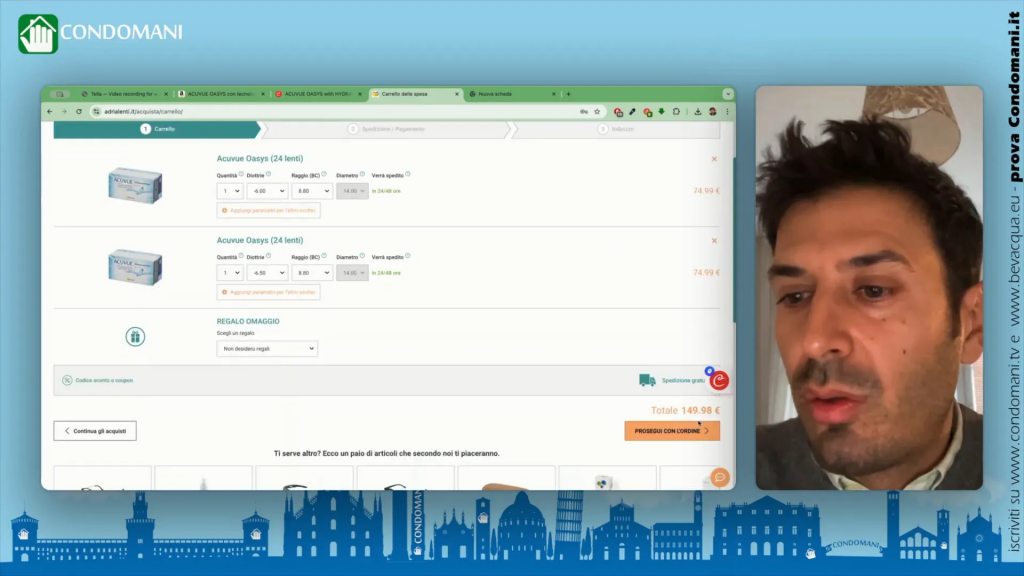Add other-eye parameters for first product
Image resolution: width=1024 pixels, height=576 pixels.
coord(268,210)
